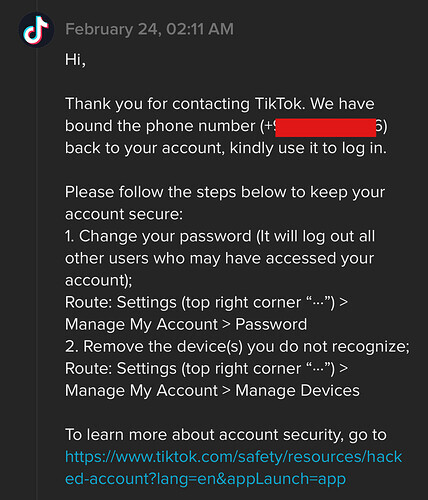This screenshot has height=500, width=428.
Task: Click the "account);" text line
Action: (98, 280)
